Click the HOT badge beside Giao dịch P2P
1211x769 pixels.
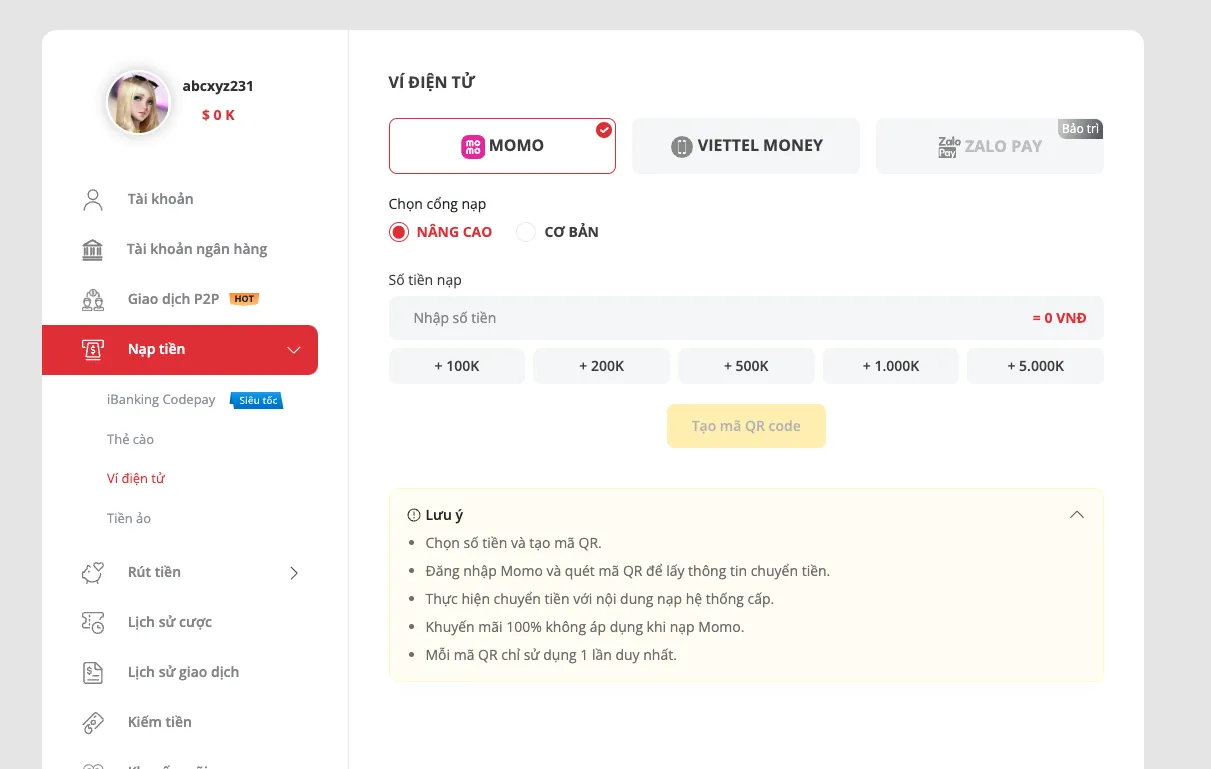click(244, 299)
